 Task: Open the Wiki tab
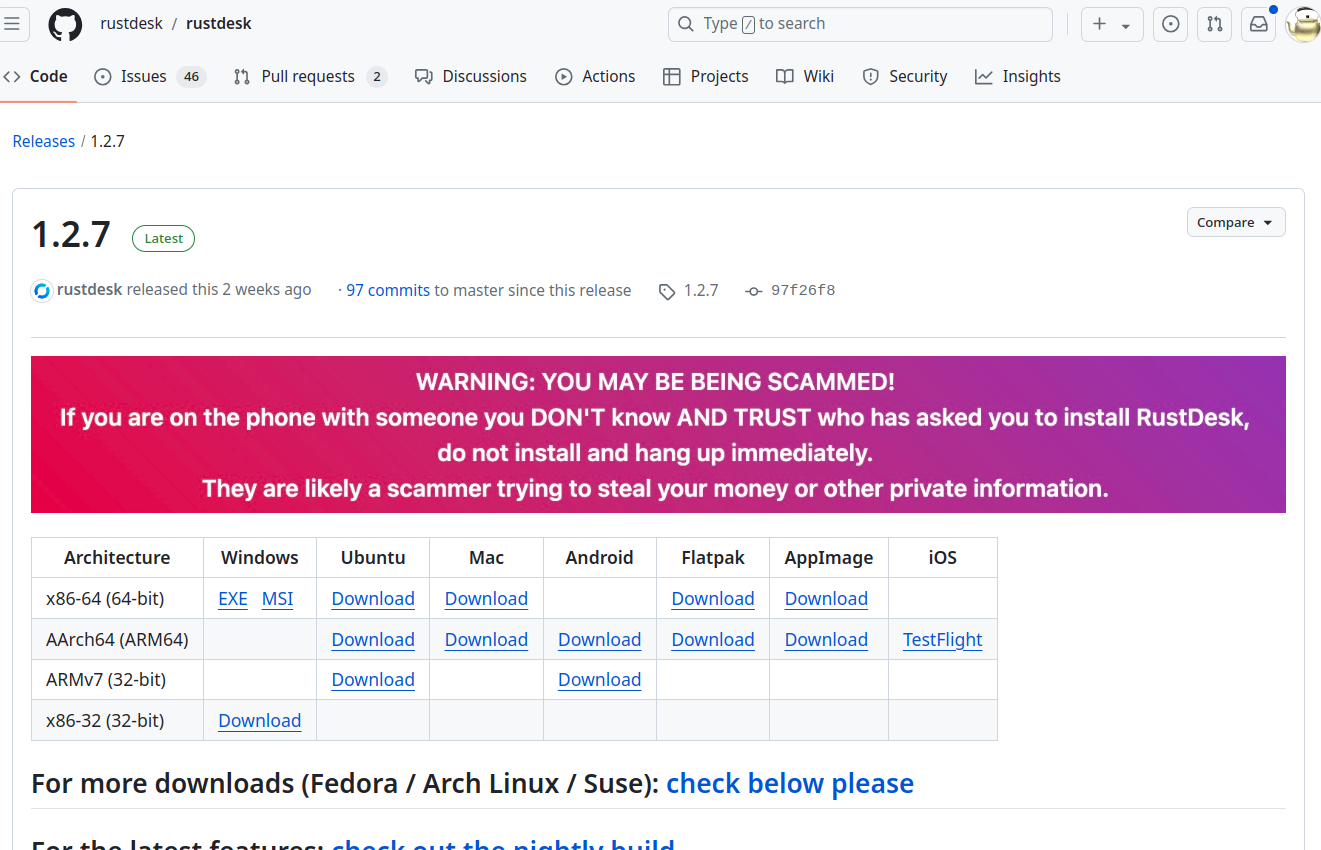(805, 77)
